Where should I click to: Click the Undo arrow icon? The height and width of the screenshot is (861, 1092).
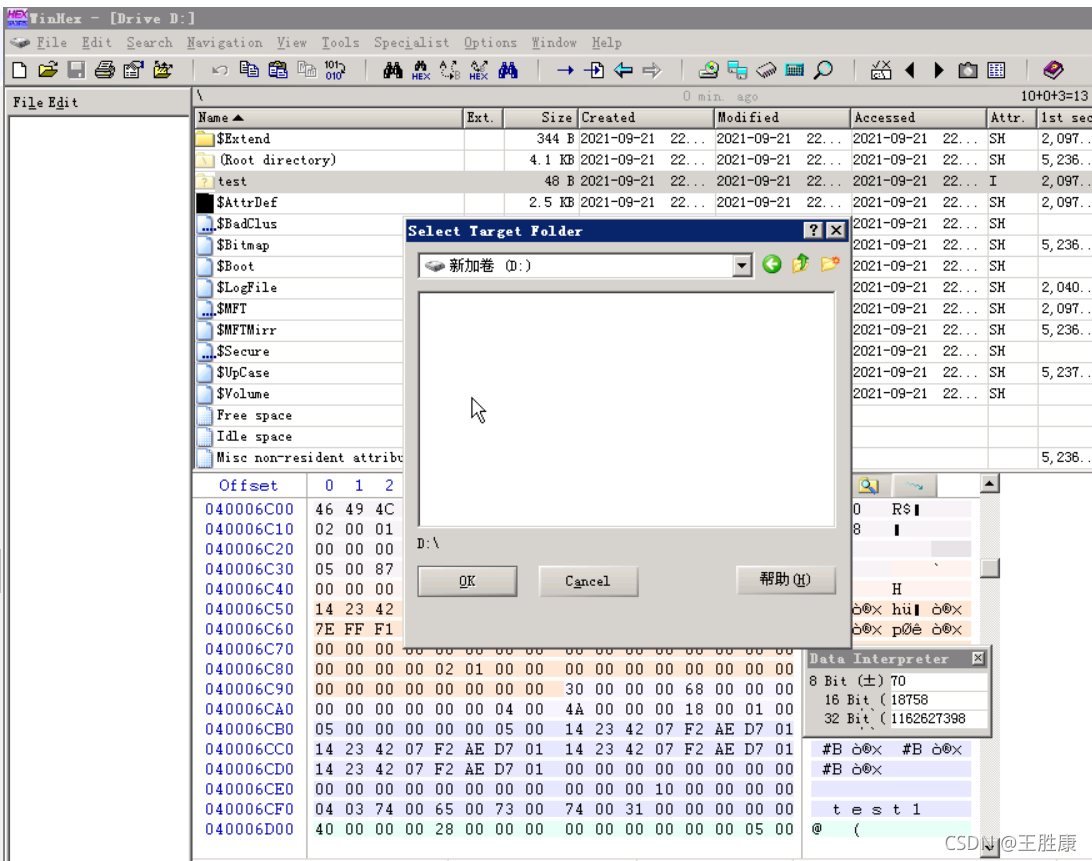220,70
